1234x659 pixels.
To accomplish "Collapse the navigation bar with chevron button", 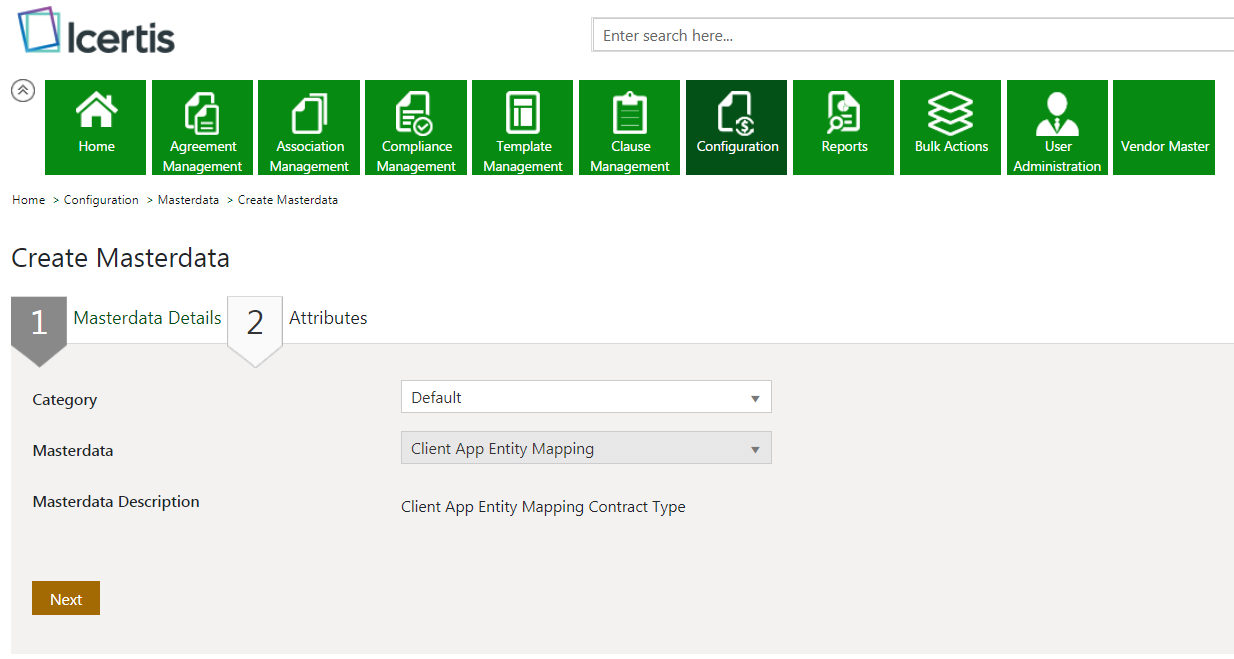I will click(x=23, y=91).
